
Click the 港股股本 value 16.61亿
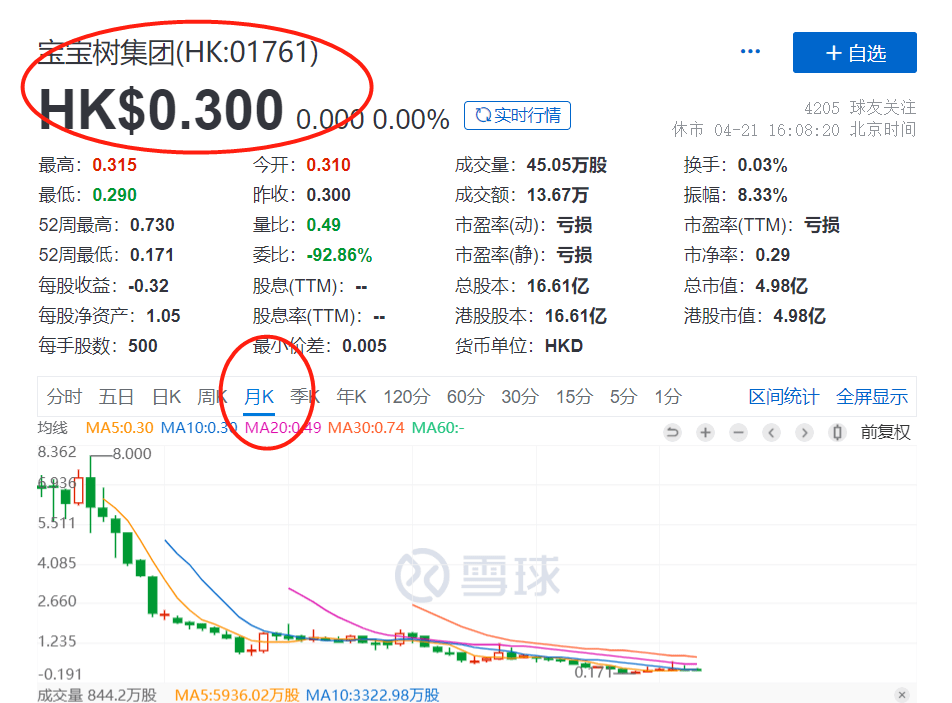(x=576, y=316)
